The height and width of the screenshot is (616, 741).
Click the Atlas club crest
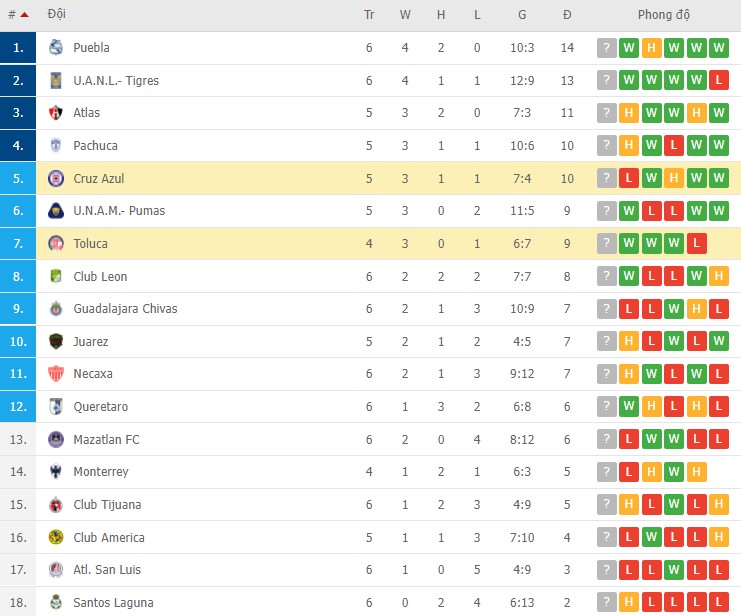click(56, 113)
